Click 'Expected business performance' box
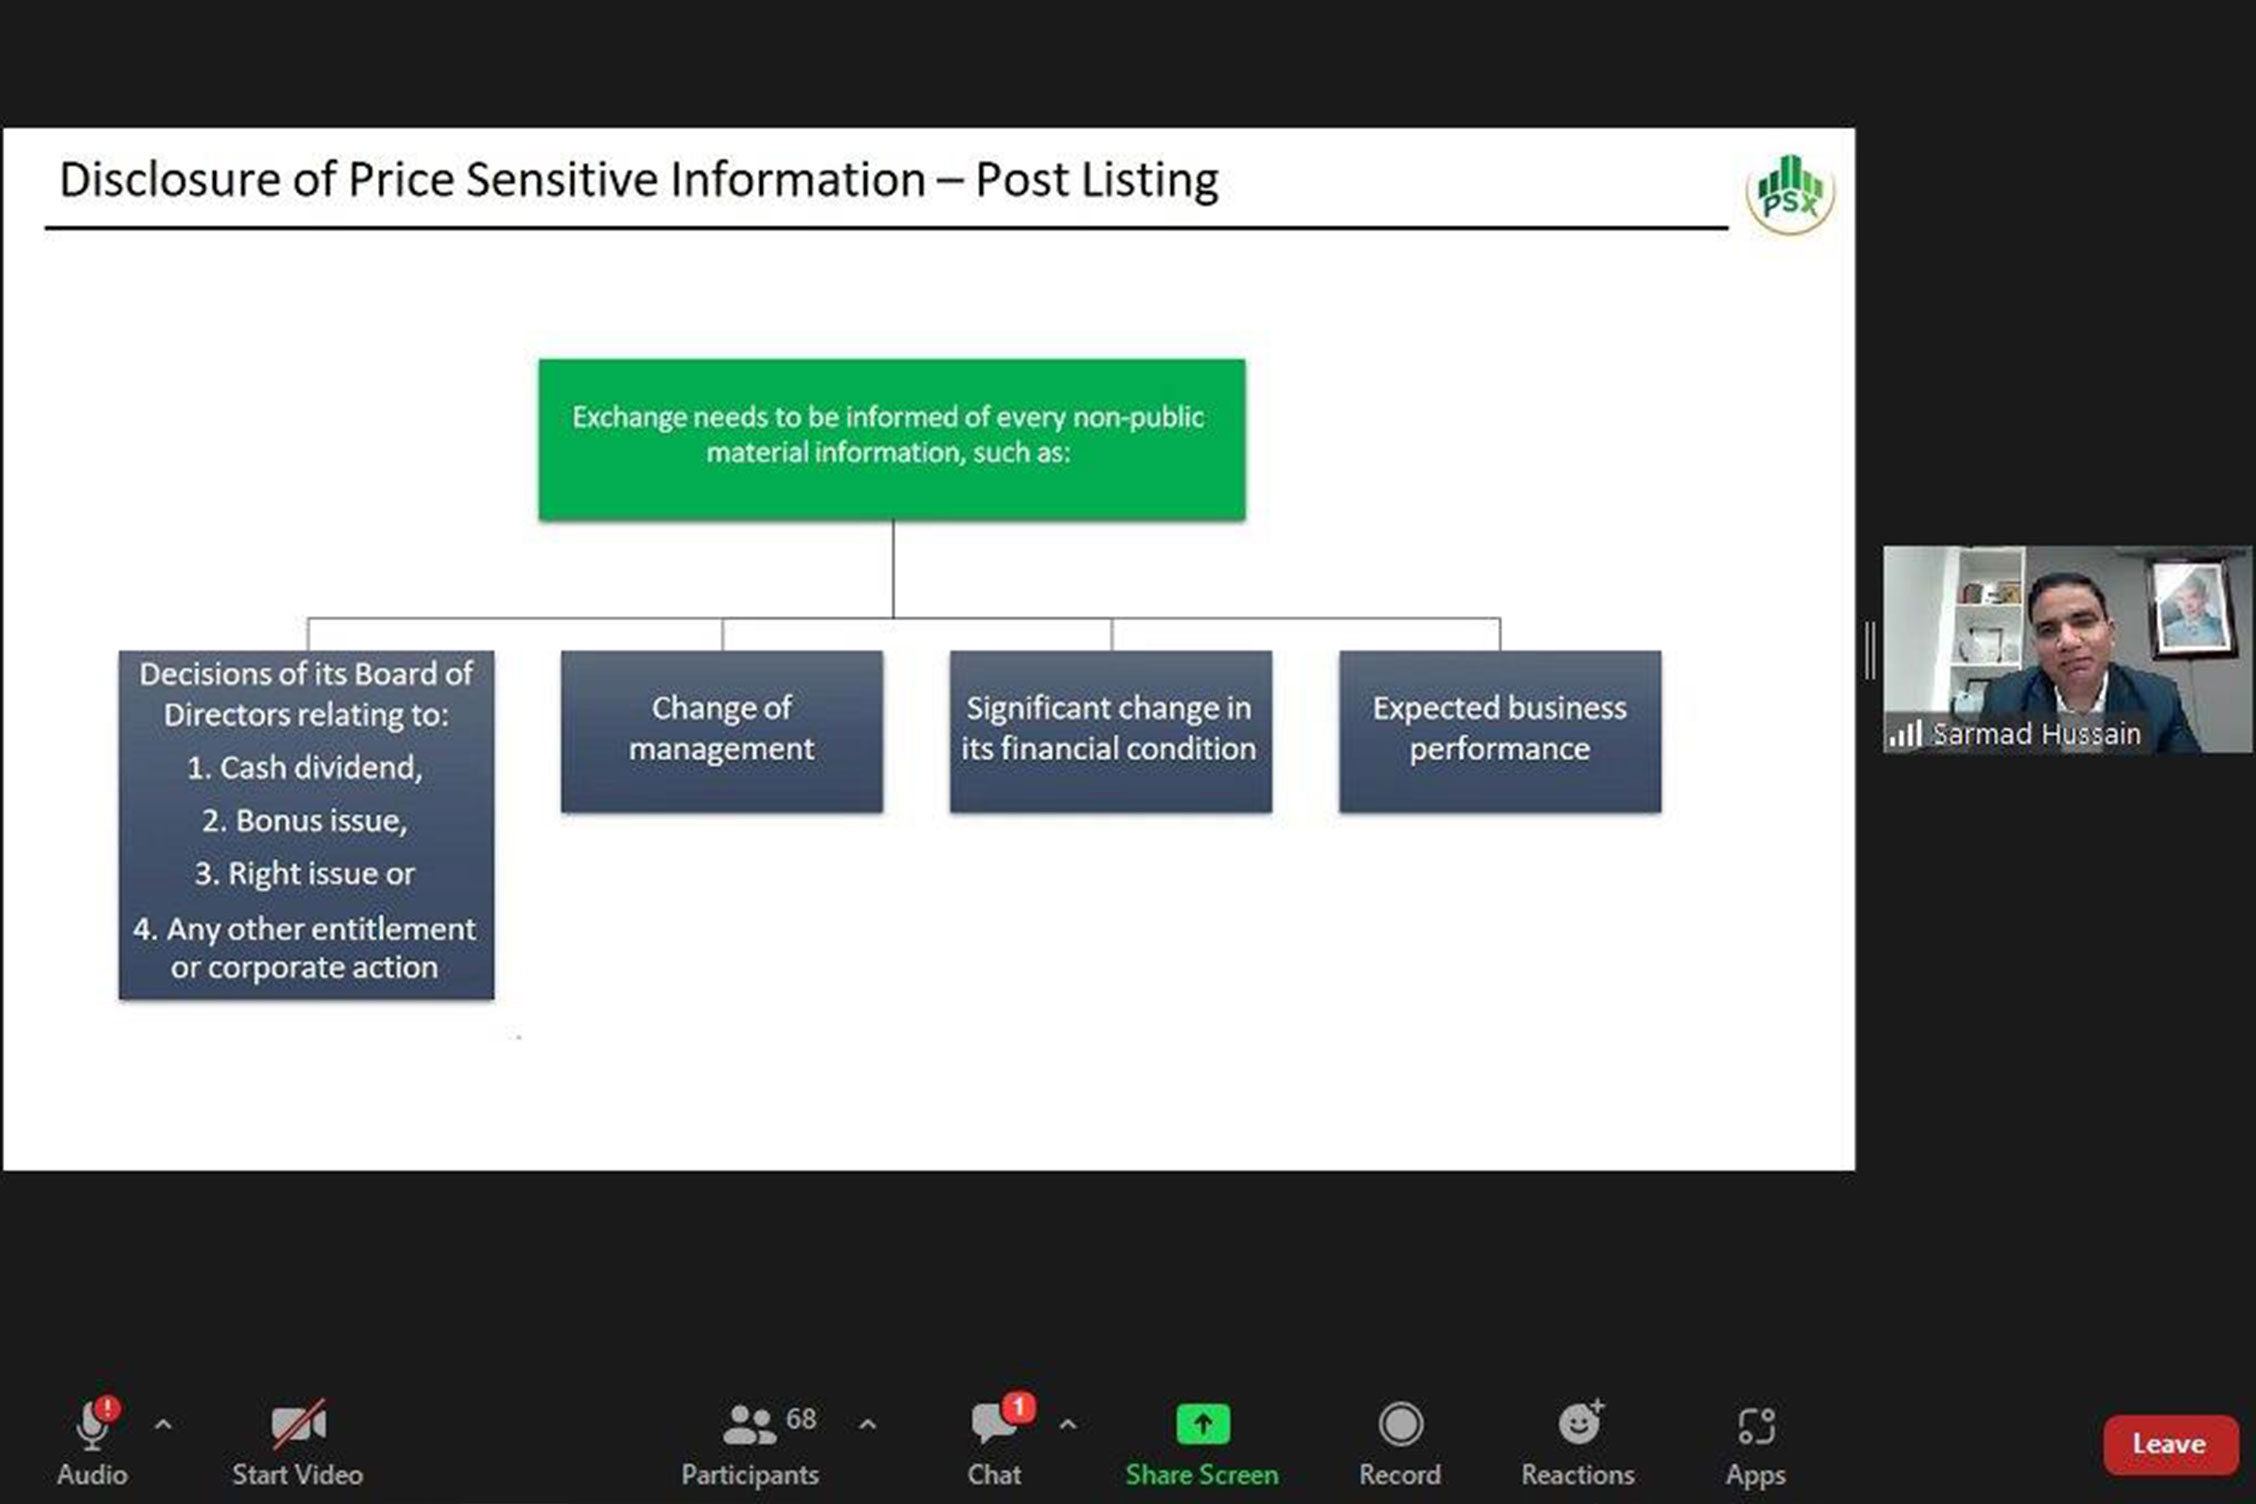The height and width of the screenshot is (1504, 2256). [1500, 731]
